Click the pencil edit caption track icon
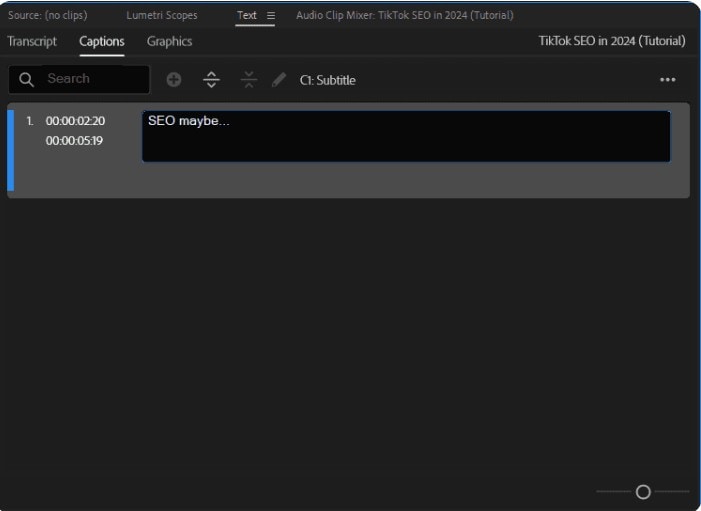 (x=279, y=80)
